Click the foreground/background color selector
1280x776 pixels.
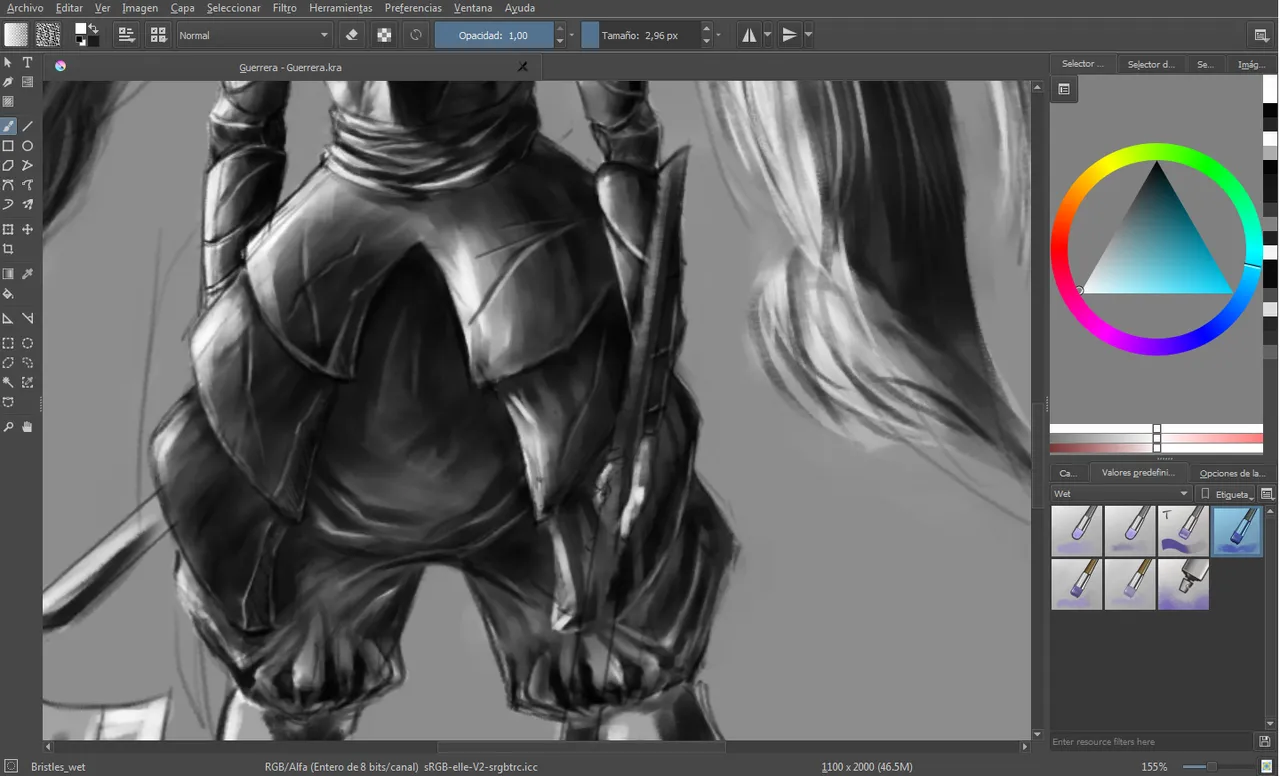87,35
